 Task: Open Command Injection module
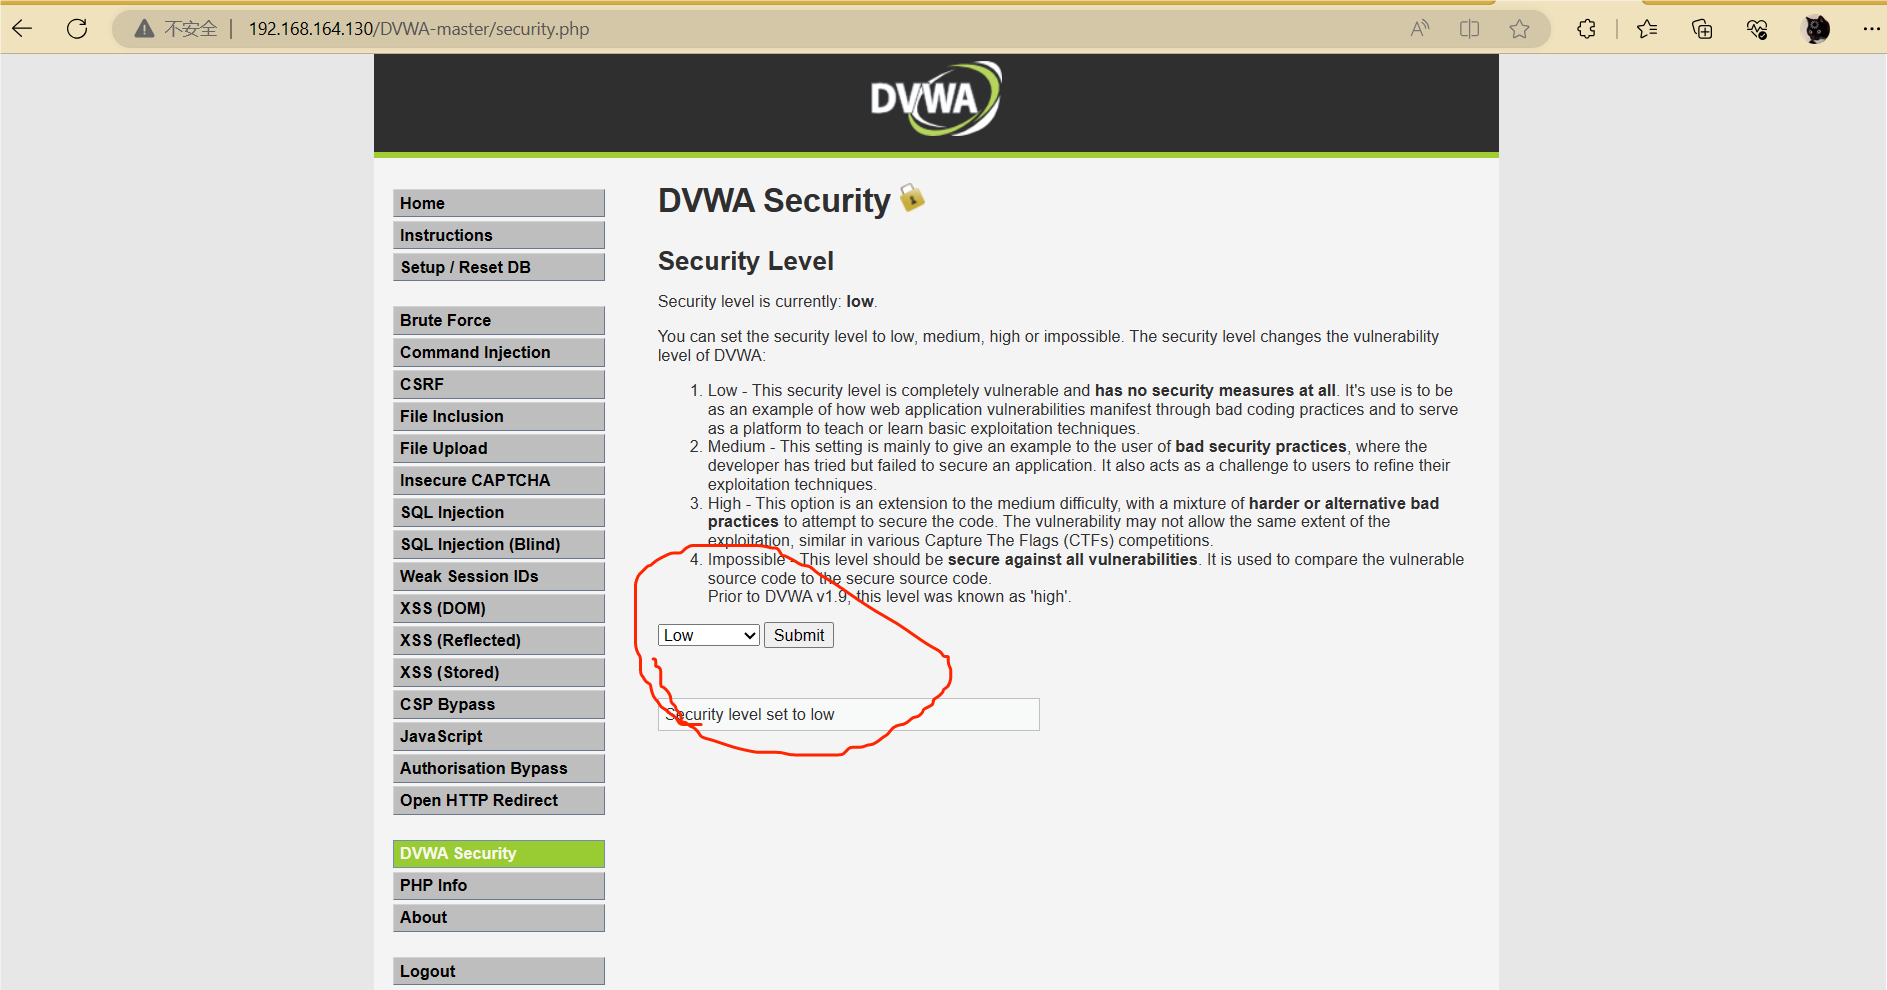[x=499, y=352]
